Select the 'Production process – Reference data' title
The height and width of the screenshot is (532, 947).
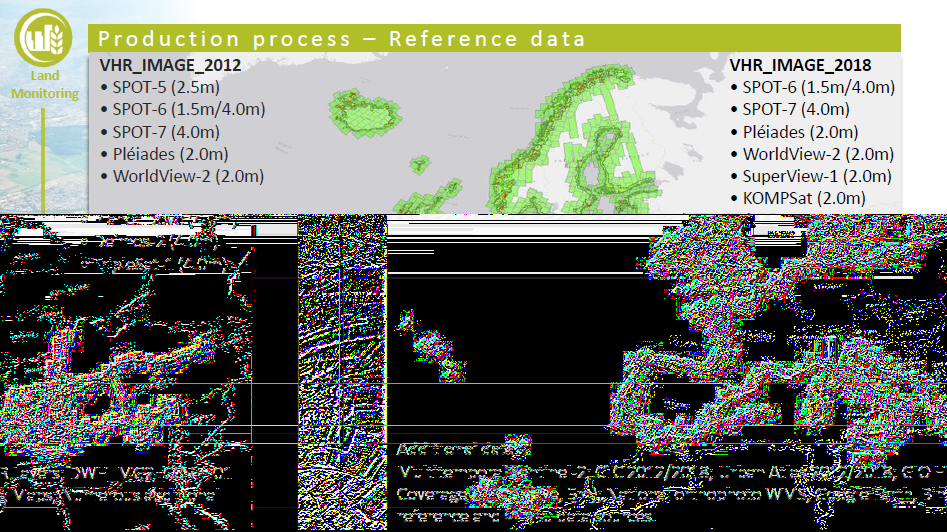coord(342,39)
